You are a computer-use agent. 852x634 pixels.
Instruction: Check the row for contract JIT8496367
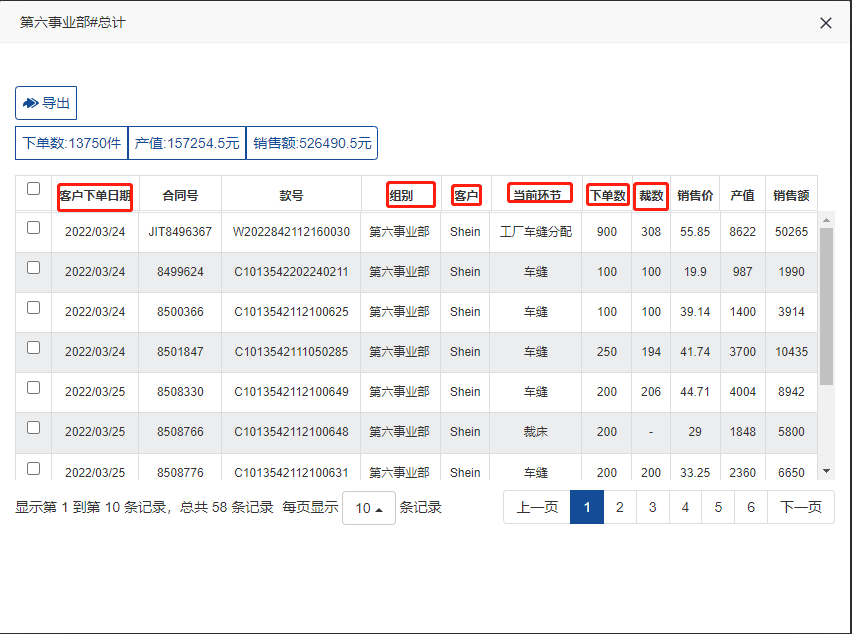(x=33, y=228)
